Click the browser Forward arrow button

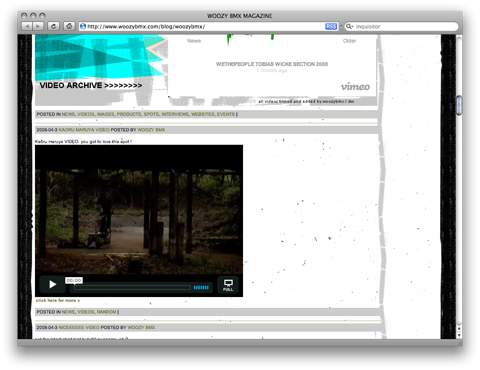click(38, 26)
